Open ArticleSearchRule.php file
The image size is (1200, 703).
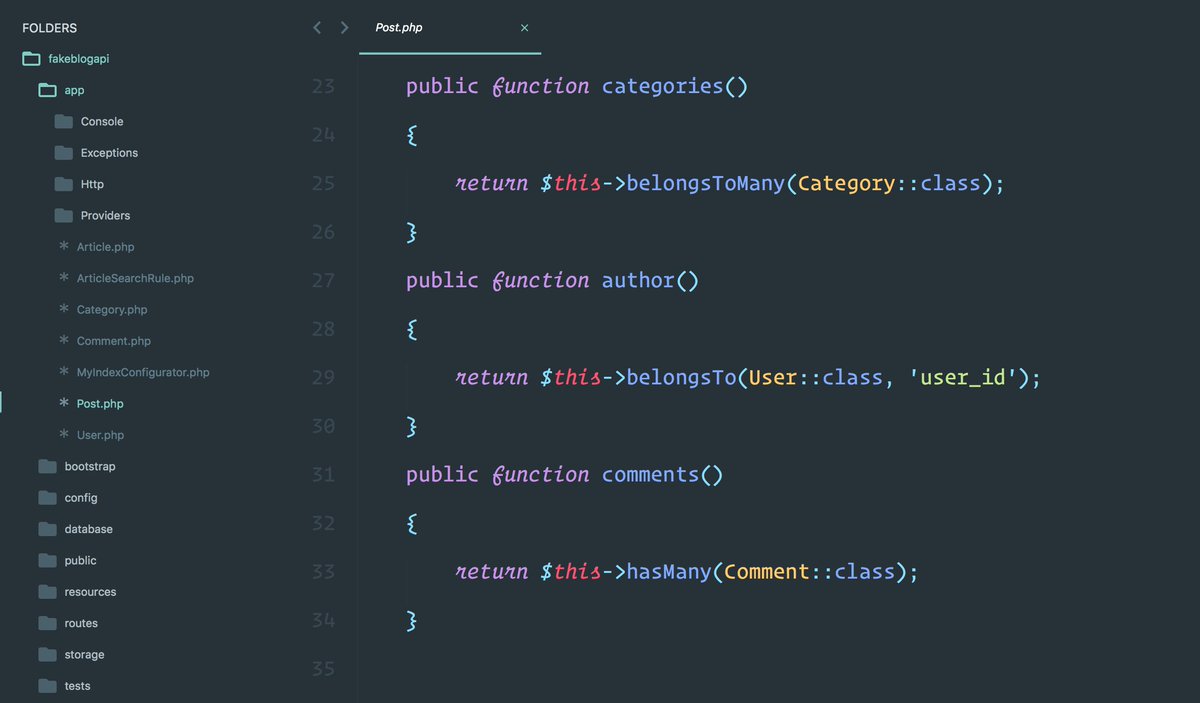(x=135, y=278)
